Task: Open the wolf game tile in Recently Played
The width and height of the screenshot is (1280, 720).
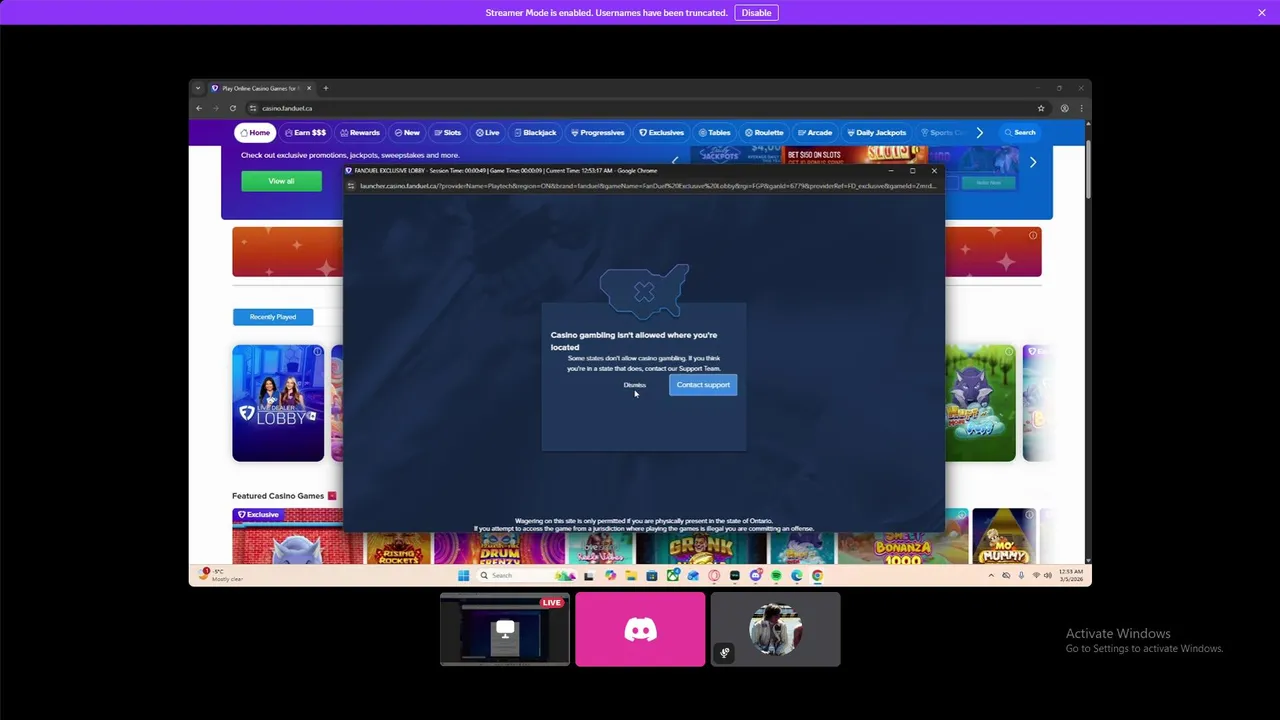Action: pos(980,403)
